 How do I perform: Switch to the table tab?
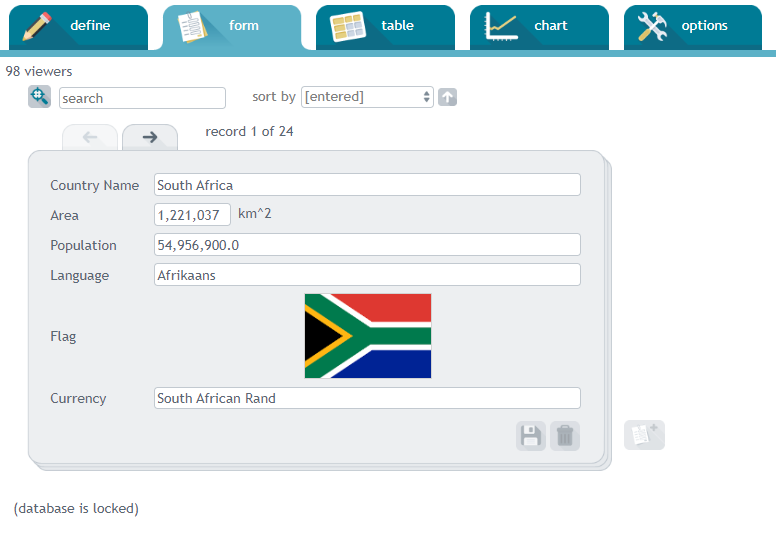[386, 27]
